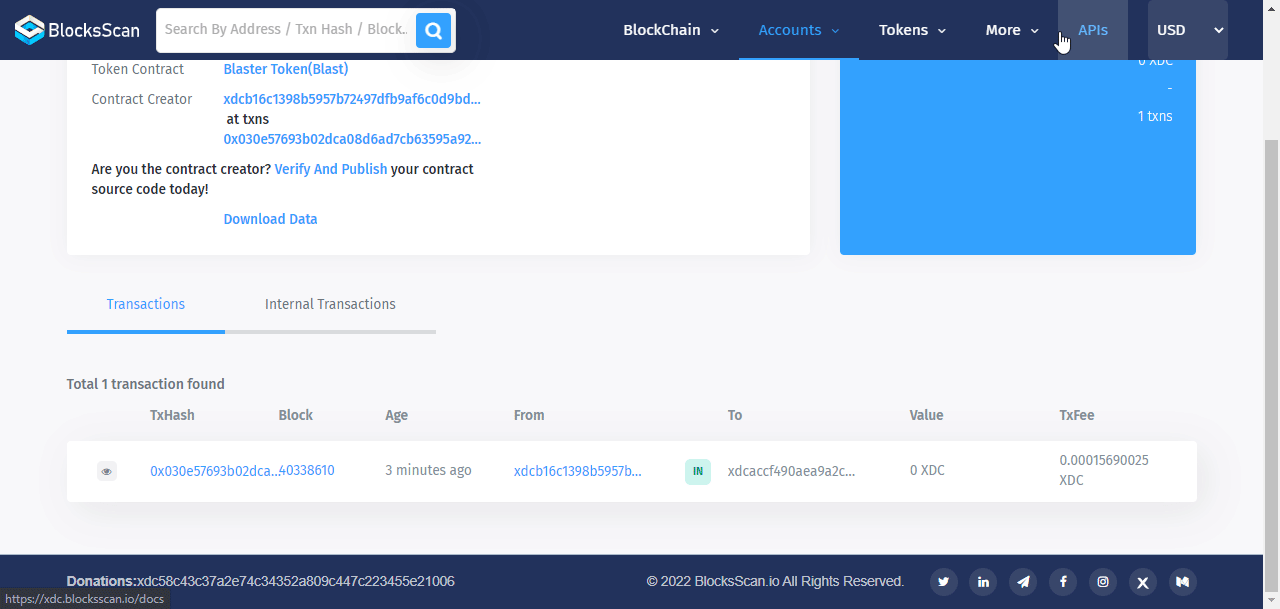
Task: Click the Donations address in footer
Action: tap(296, 581)
